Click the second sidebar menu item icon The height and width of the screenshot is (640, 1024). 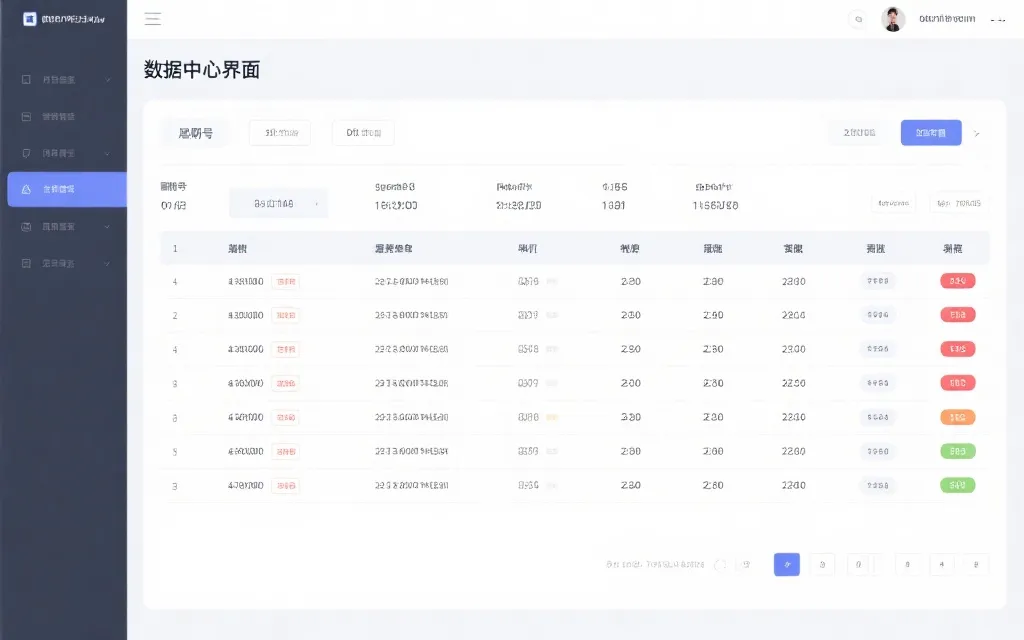tap(27, 116)
